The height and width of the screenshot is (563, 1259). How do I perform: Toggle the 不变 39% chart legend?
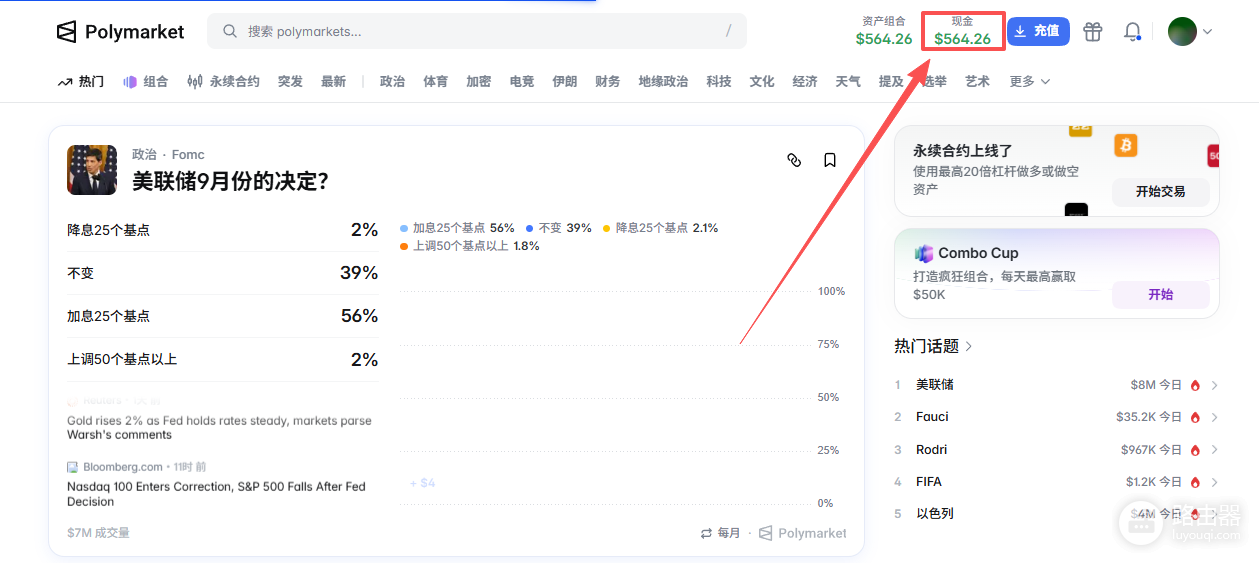point(559,228)
